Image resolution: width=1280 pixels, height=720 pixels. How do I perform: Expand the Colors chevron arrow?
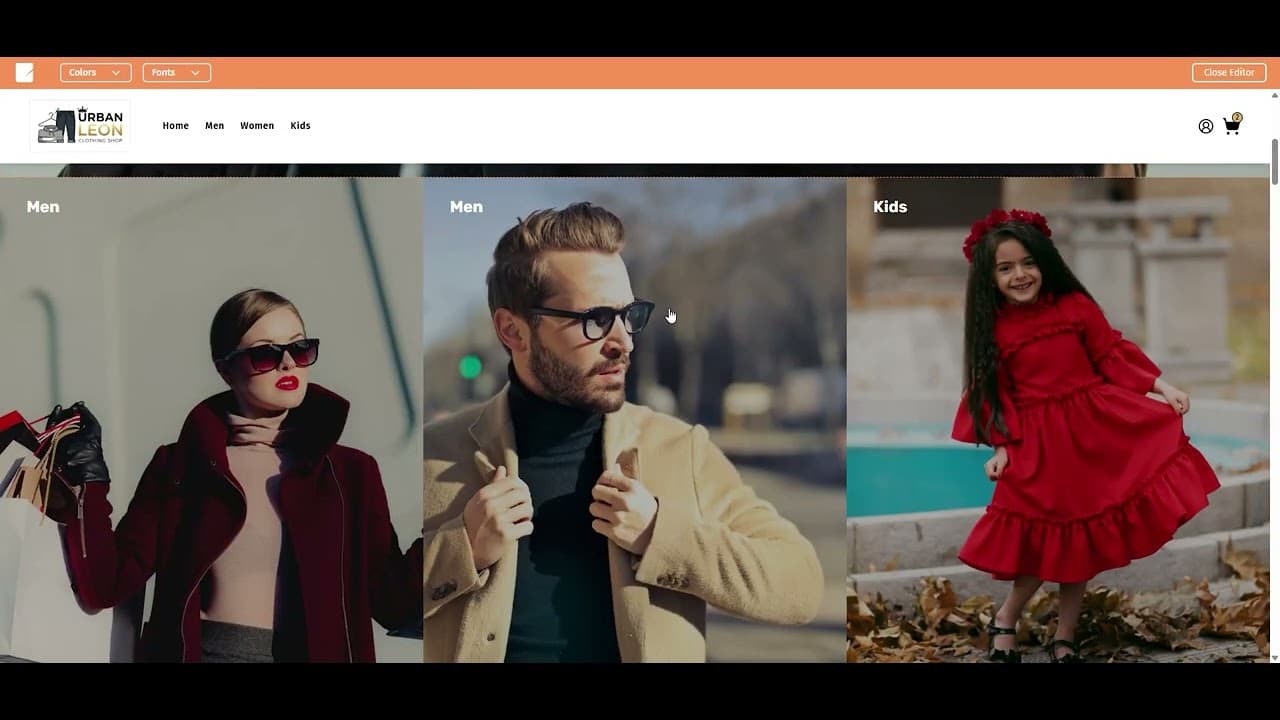click(117, 72)
